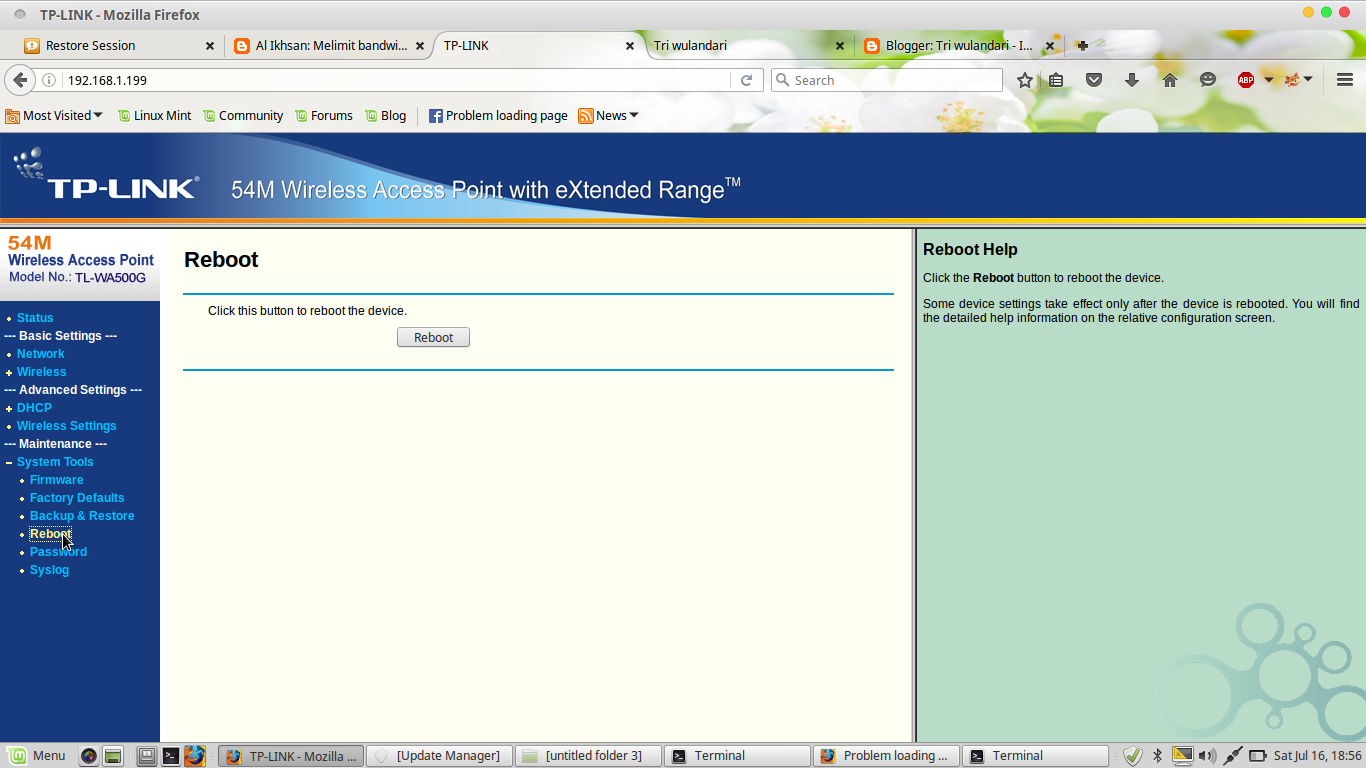Open the battery status tray icon
Image resolution: width=1366 pixels, height=768 pixels.
coord(1258,756)
